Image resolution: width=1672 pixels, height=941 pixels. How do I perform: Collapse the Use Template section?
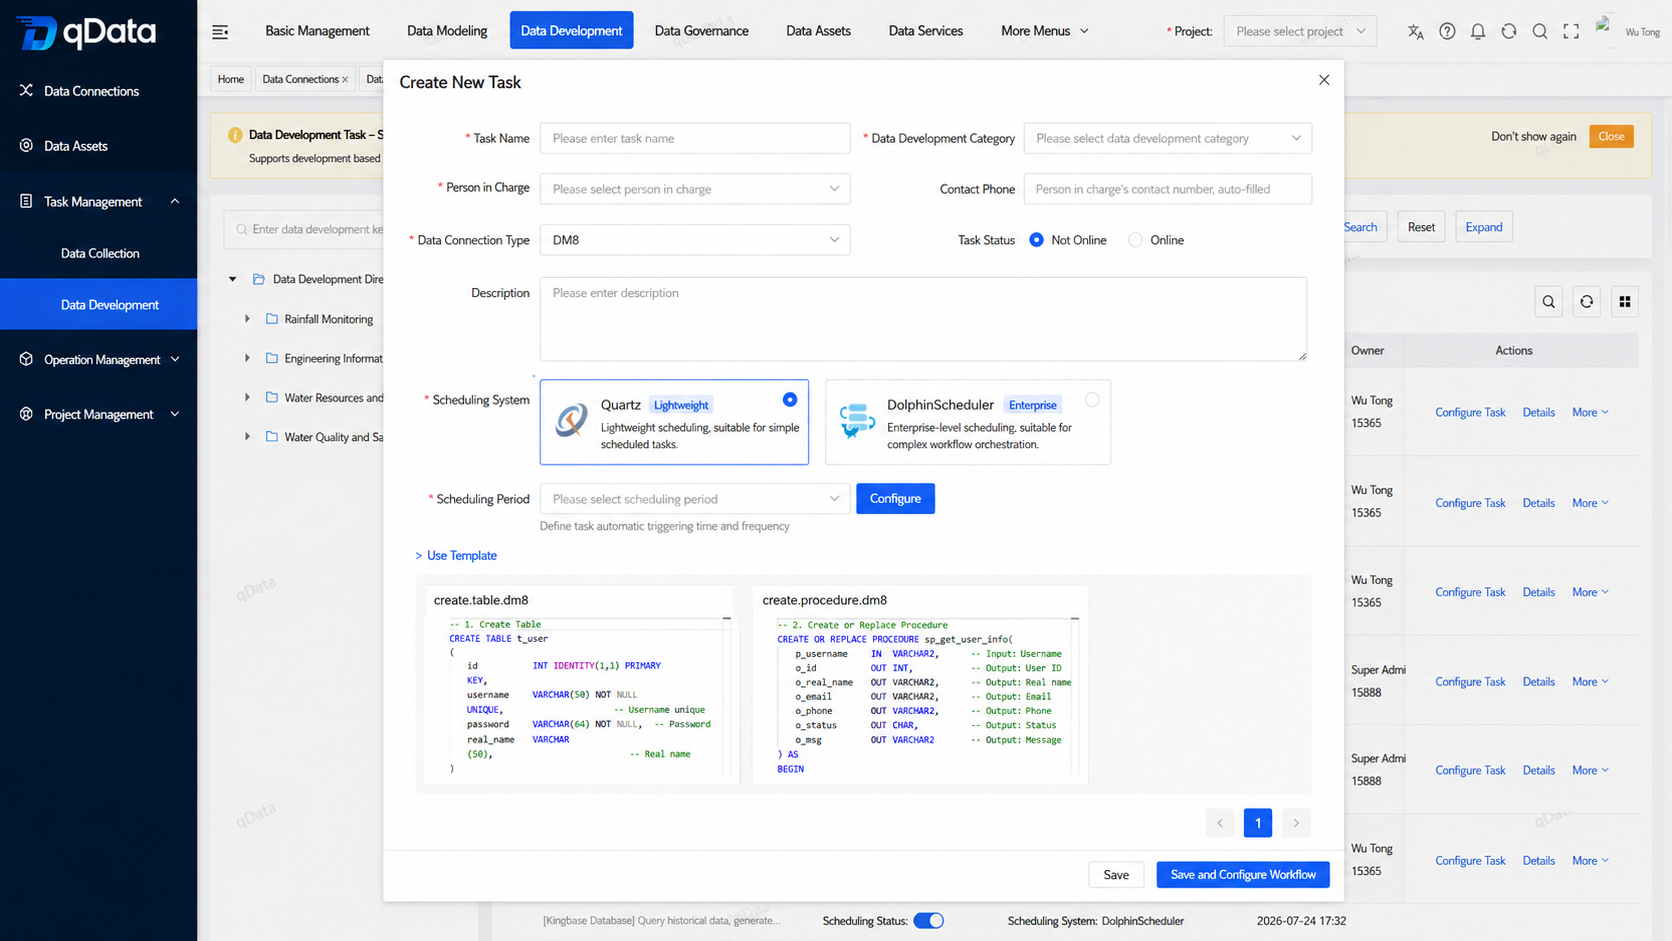coord(456,556)
